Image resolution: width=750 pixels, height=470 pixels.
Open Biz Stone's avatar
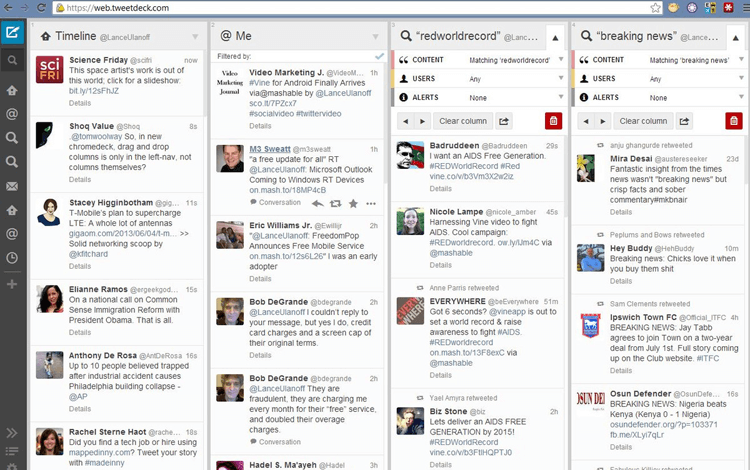click(x=410, y=421)
